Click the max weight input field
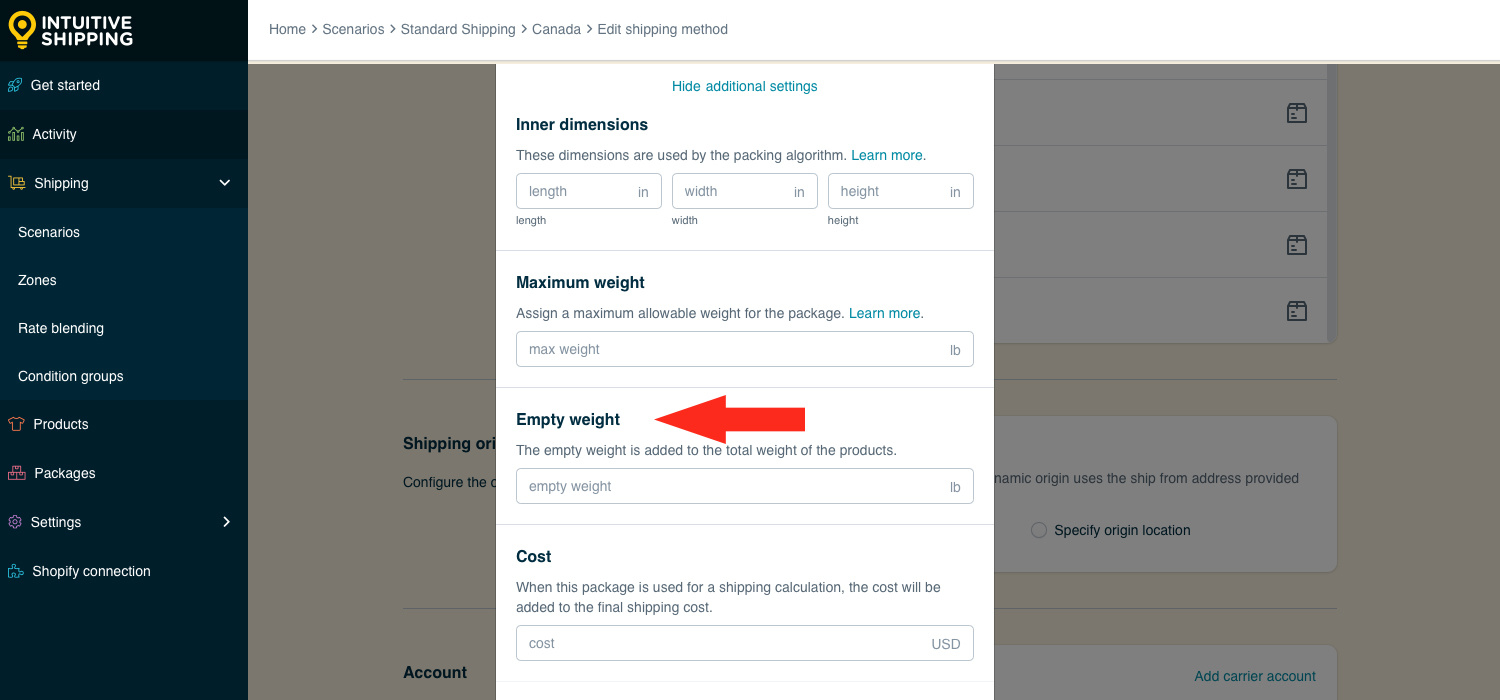 pos(745,350)
